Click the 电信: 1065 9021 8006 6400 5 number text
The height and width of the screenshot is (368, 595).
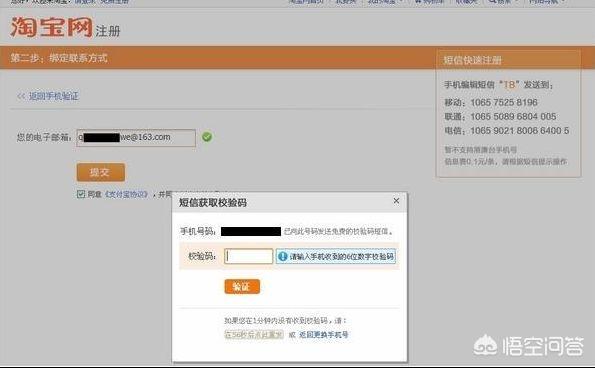[x=507, y=131]
